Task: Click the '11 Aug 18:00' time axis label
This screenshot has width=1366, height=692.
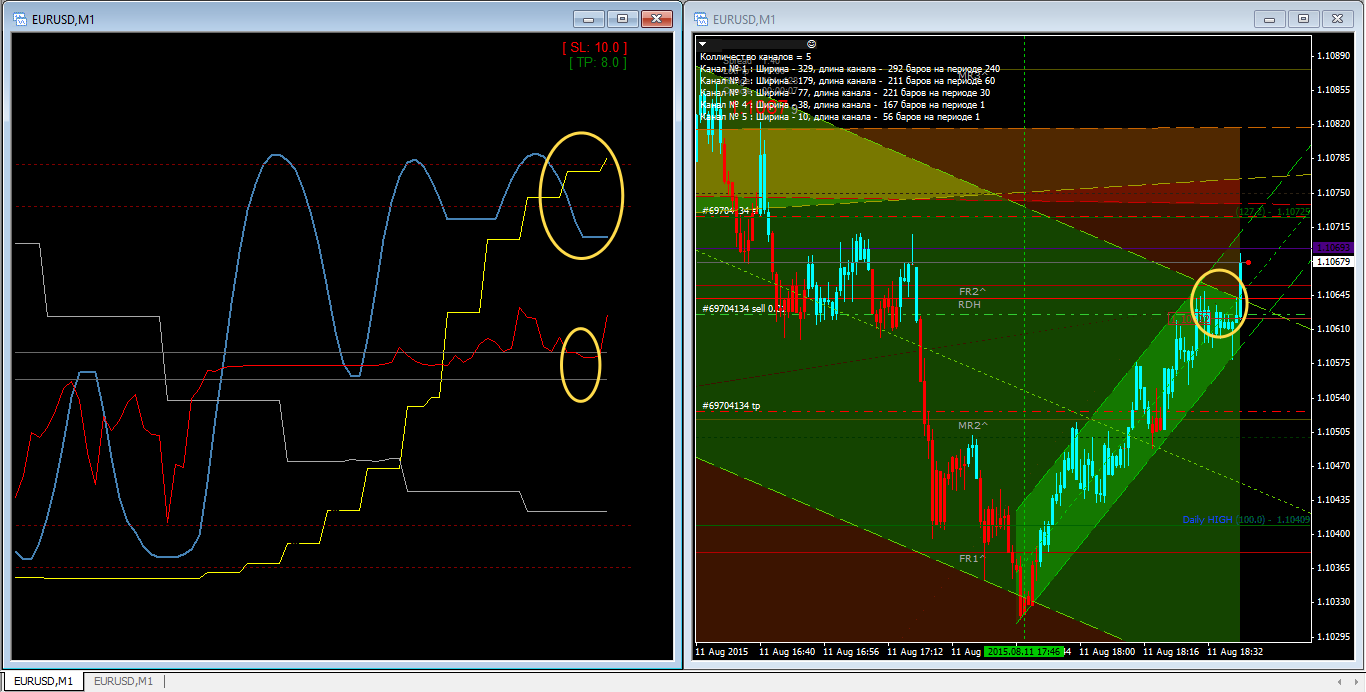Action: pos(1107,651)
